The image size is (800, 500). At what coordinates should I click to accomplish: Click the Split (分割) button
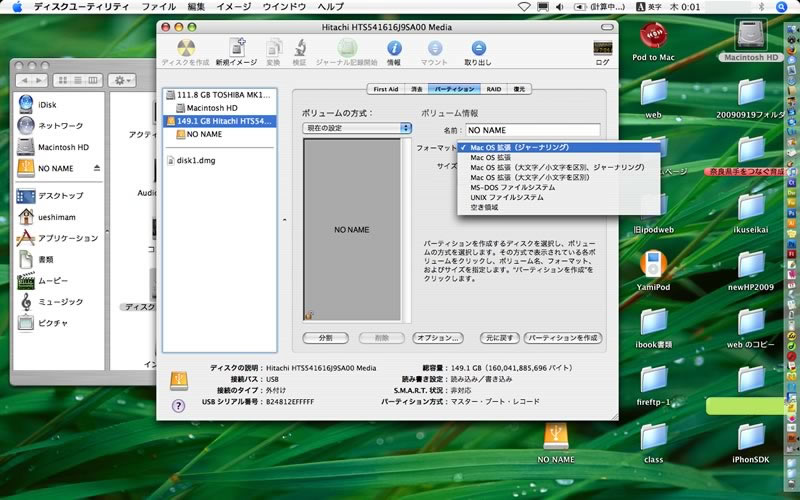(326, 338)
